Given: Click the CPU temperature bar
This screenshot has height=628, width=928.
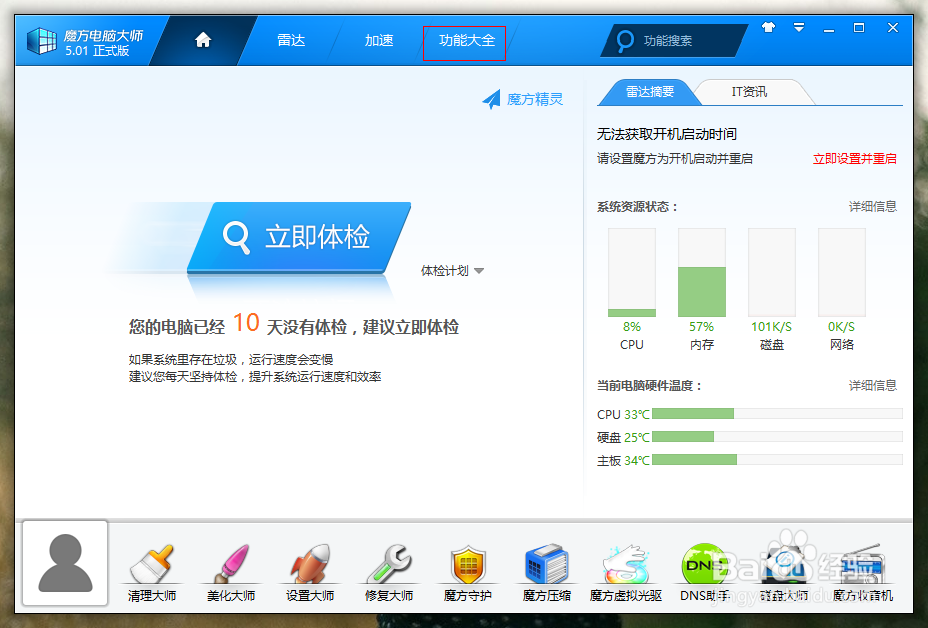Looking at the screenshot, I should click(777, 414).
